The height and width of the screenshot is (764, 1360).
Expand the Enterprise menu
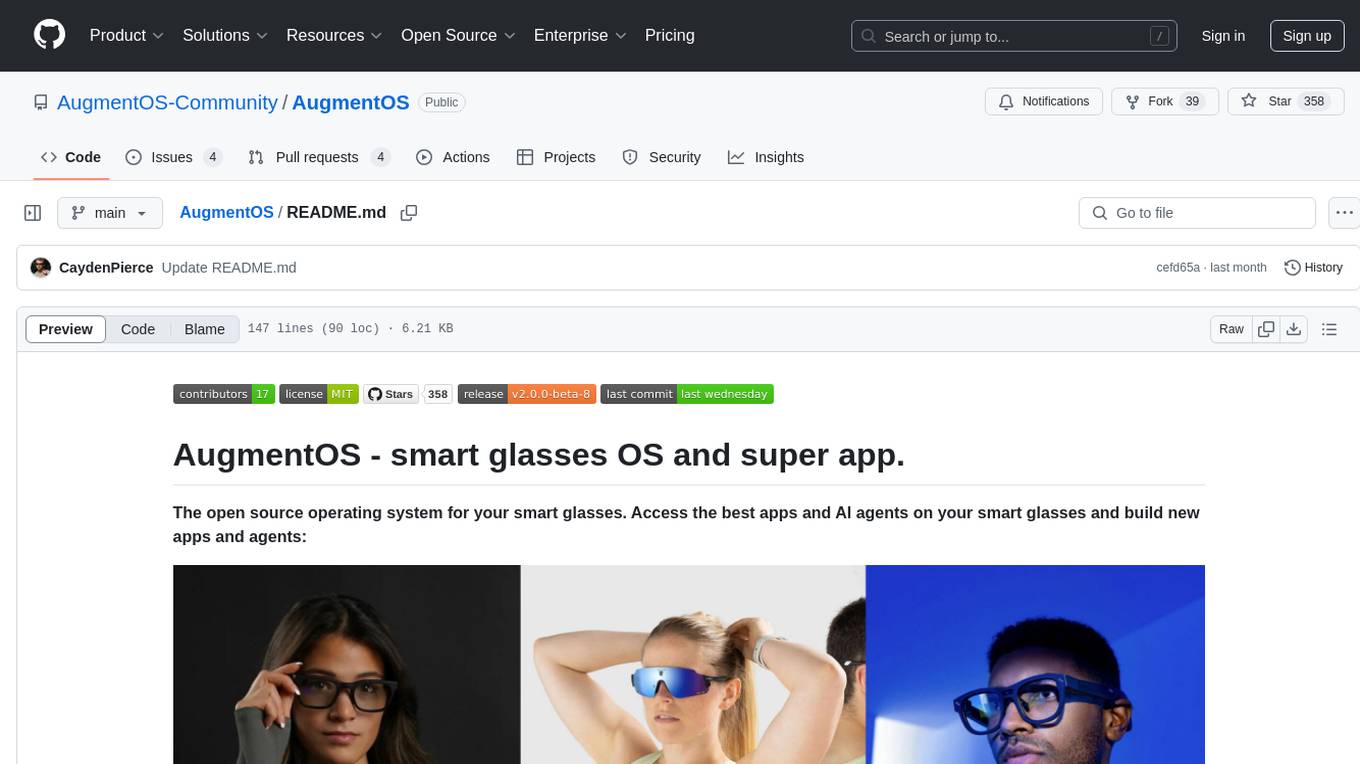(580, 35)
